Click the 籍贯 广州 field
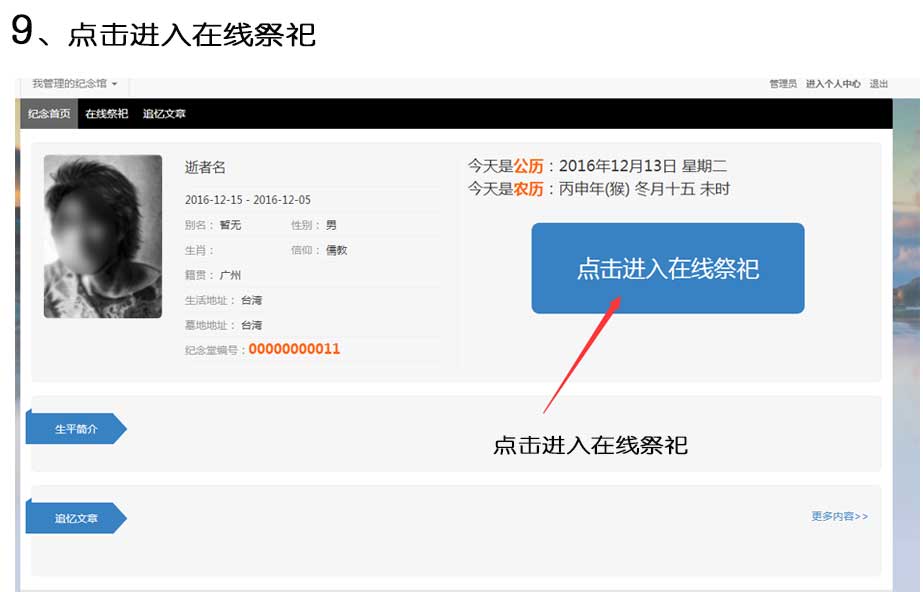The height and width of the screenshot is (592, 923). pos(213,275)
